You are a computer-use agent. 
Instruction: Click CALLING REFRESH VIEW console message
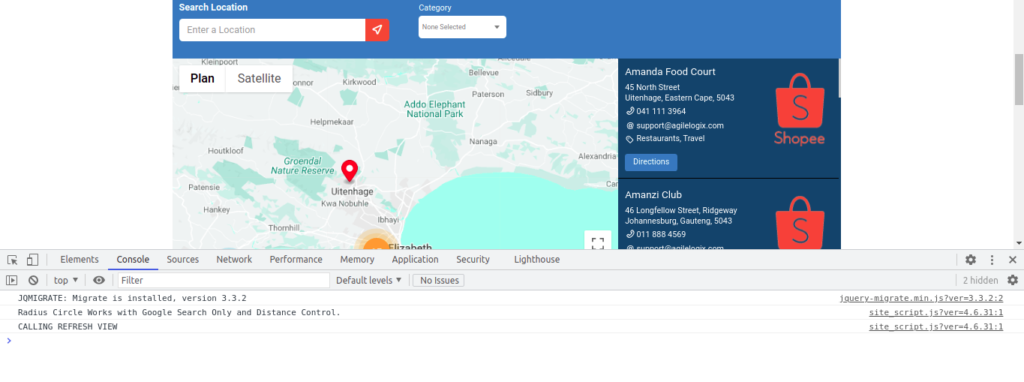pyautogui.click(x=67, y=327)
